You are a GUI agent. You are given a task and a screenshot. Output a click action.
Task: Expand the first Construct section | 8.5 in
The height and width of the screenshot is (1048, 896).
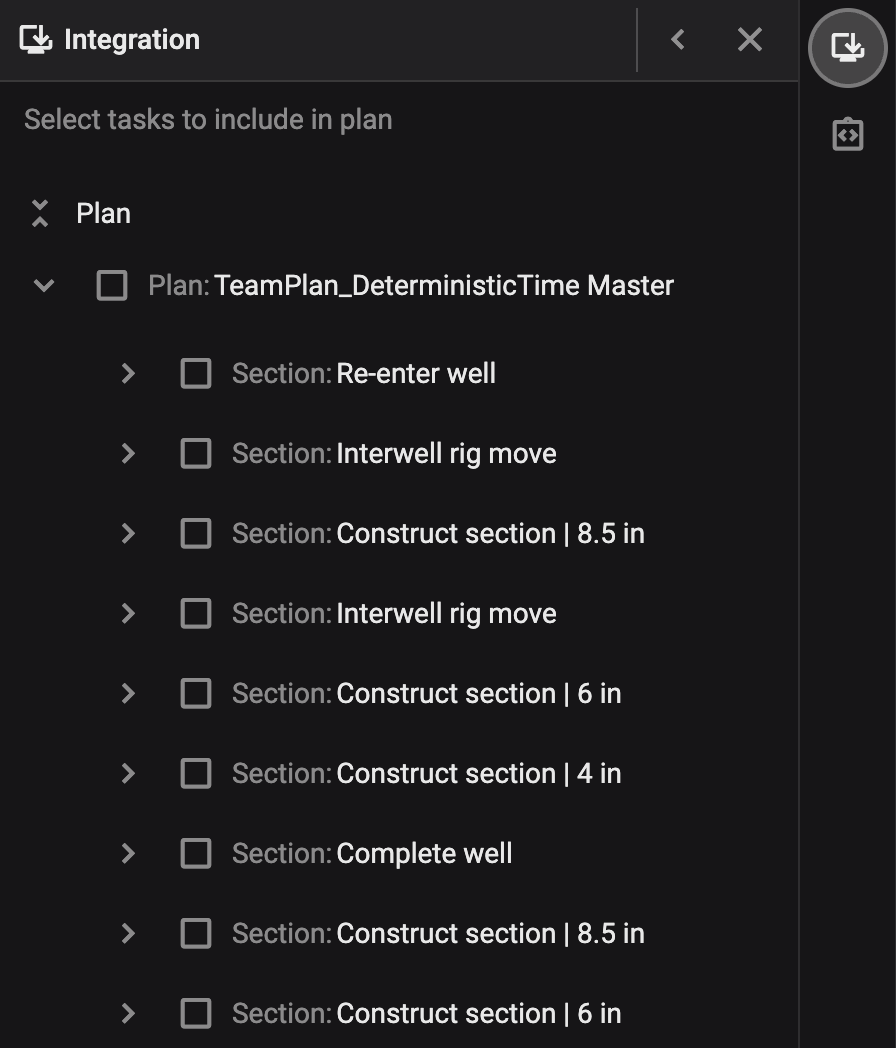pyautogui.click(x=127, y=533)
